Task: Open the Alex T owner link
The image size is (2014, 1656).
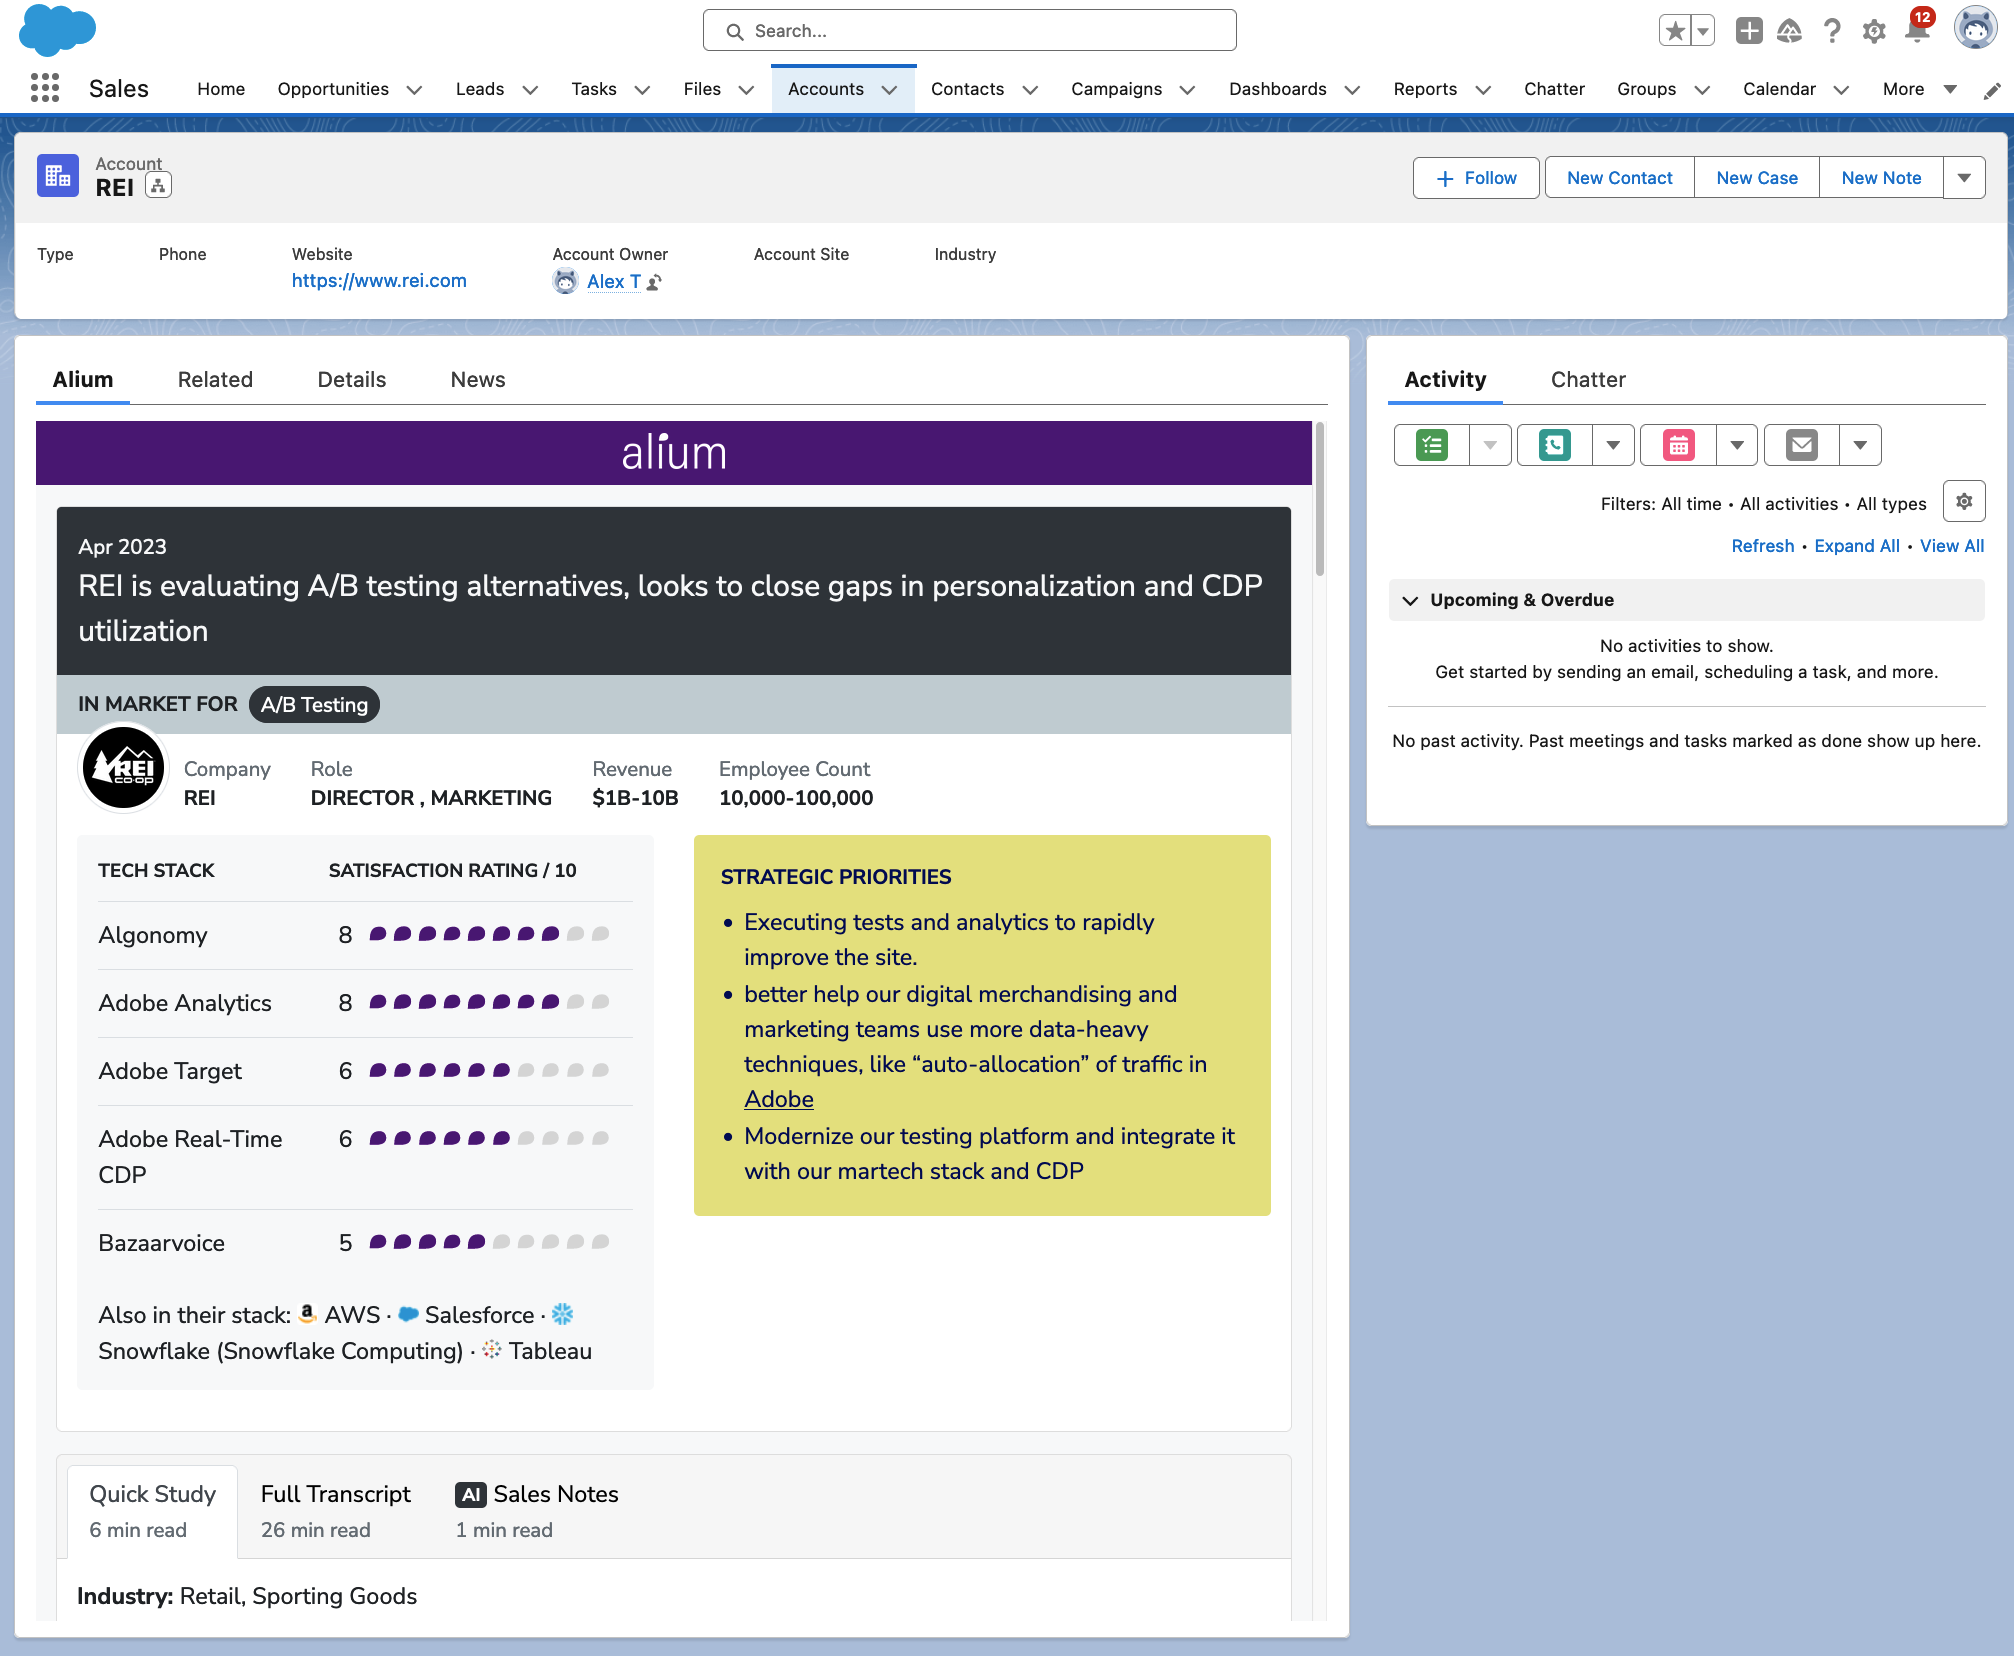Action: click(x=614, y=282)
